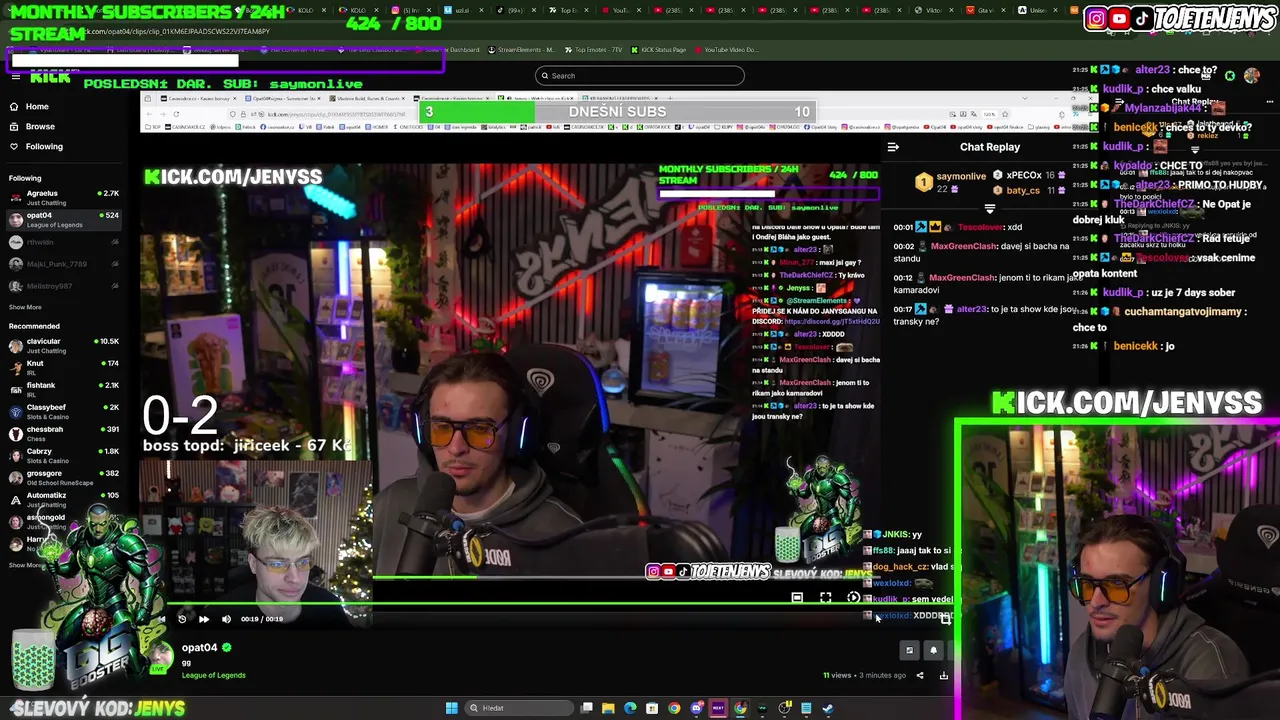Open playback speed settings icon
The image size is (1280, 720).
click(x=853, y=597)
